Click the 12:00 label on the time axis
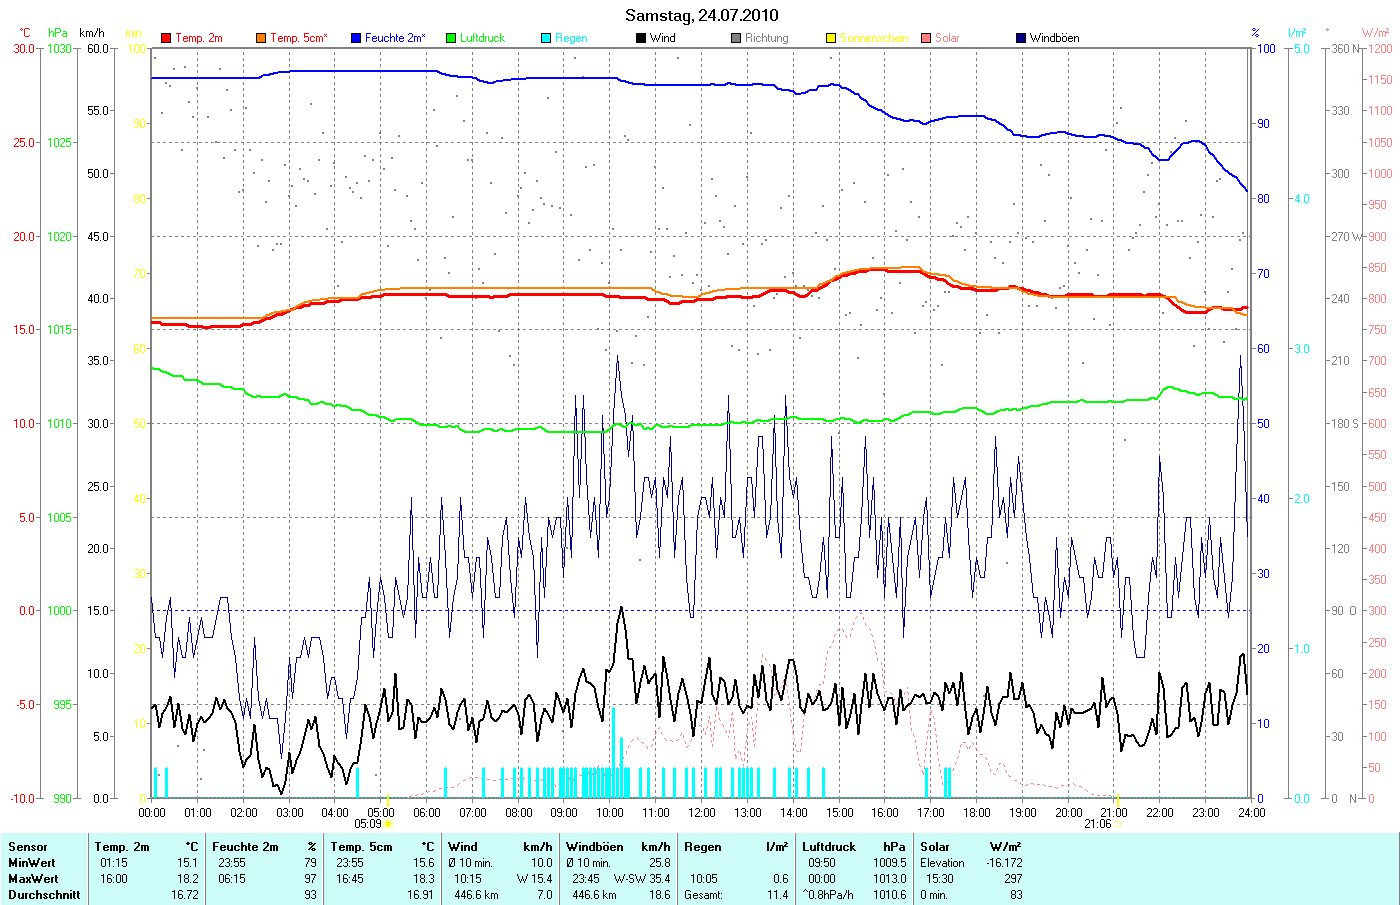 tap(702, 813)
